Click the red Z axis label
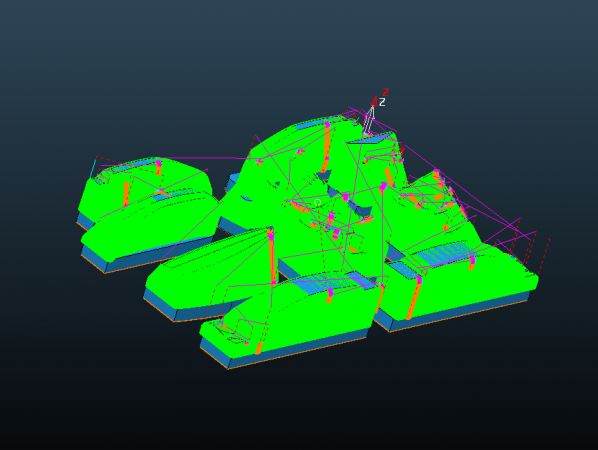 click(x=386, y=92)
